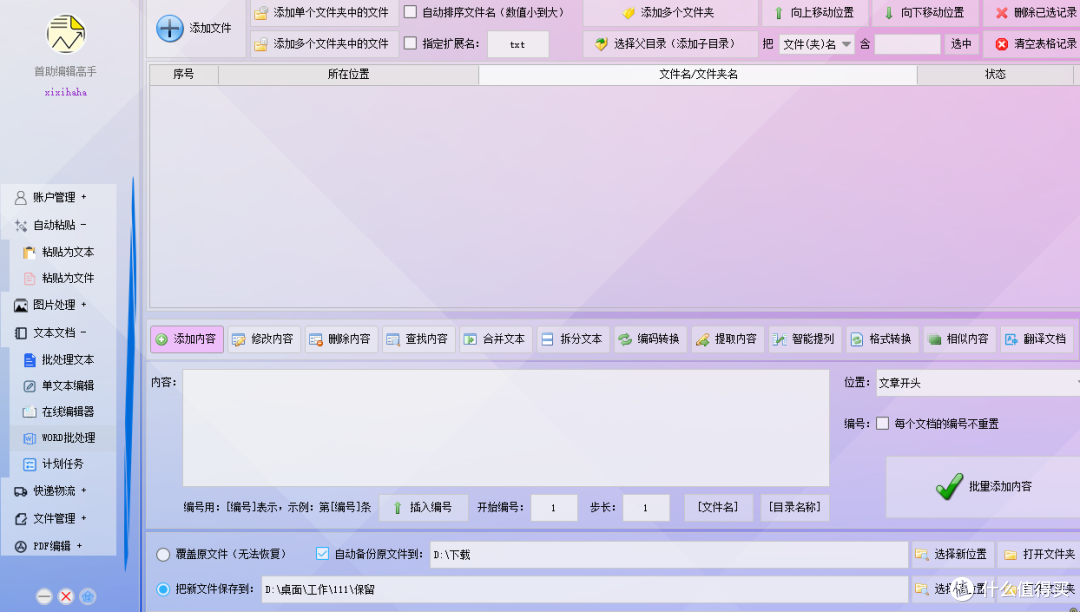Screen dimensions: 1080x612
Task: Collapse 文本文档 in the sidebar
Action: 59,333
